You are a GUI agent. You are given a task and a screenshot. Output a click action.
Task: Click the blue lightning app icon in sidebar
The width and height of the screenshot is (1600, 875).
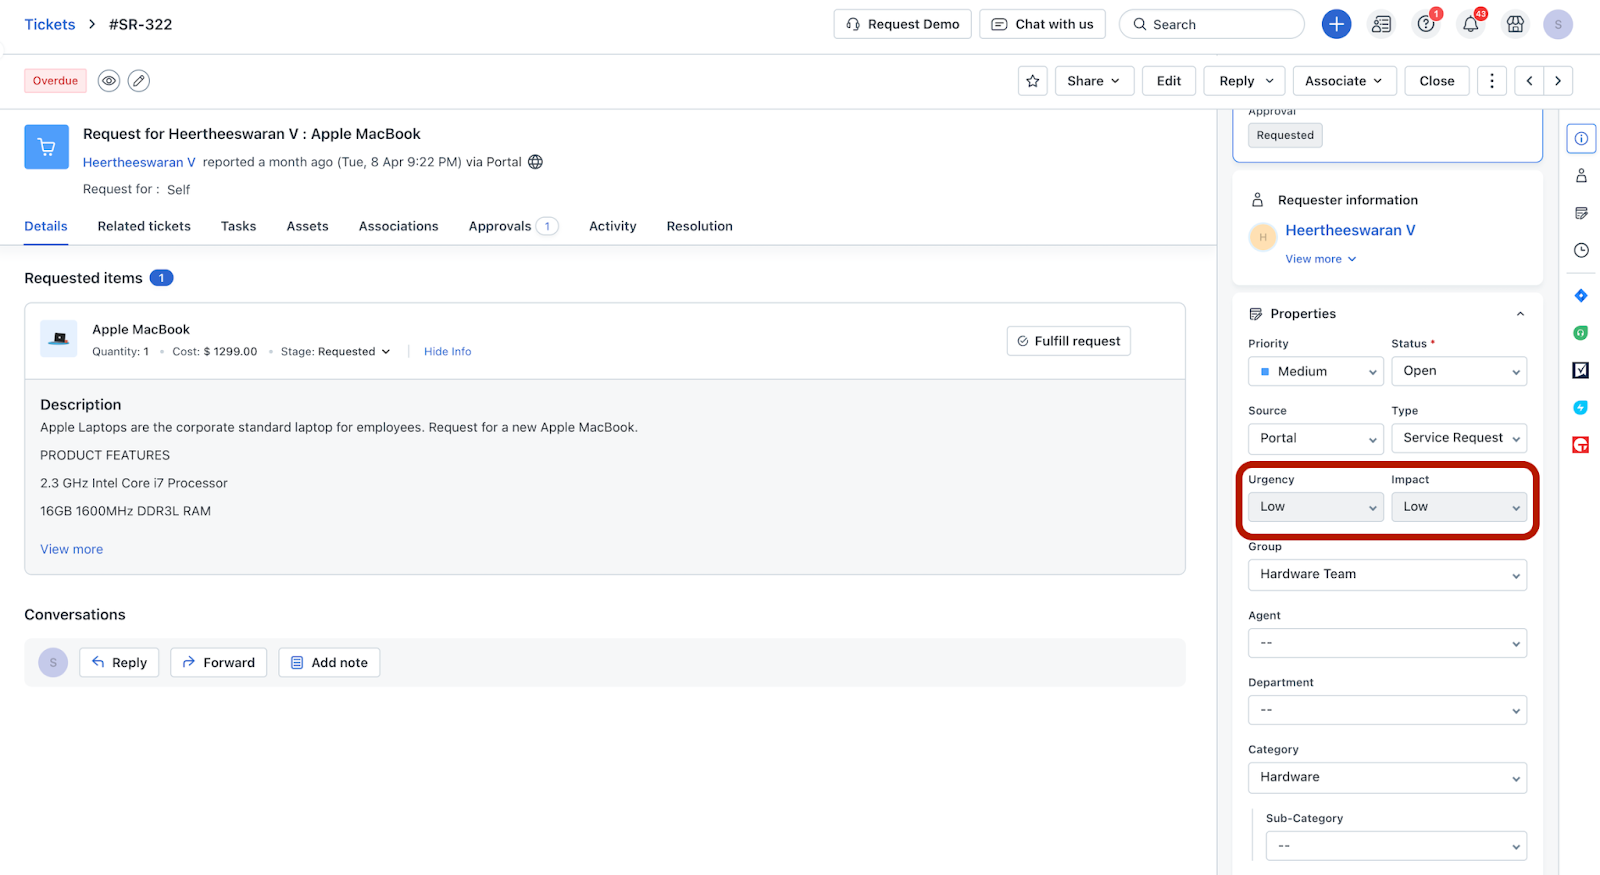(x=1581, y=407)
